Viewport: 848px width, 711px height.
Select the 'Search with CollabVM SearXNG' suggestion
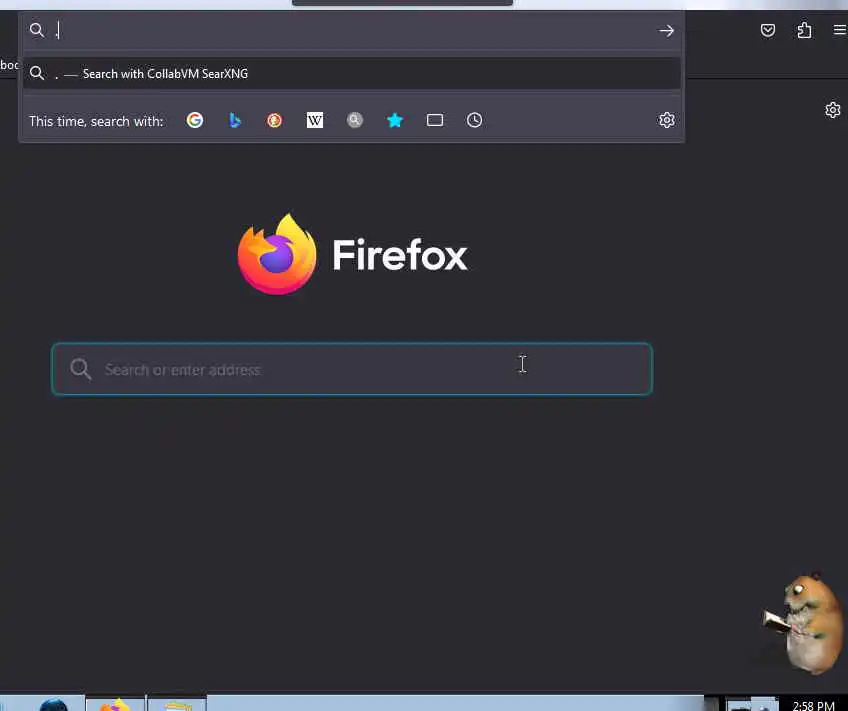tap(352, 74)
